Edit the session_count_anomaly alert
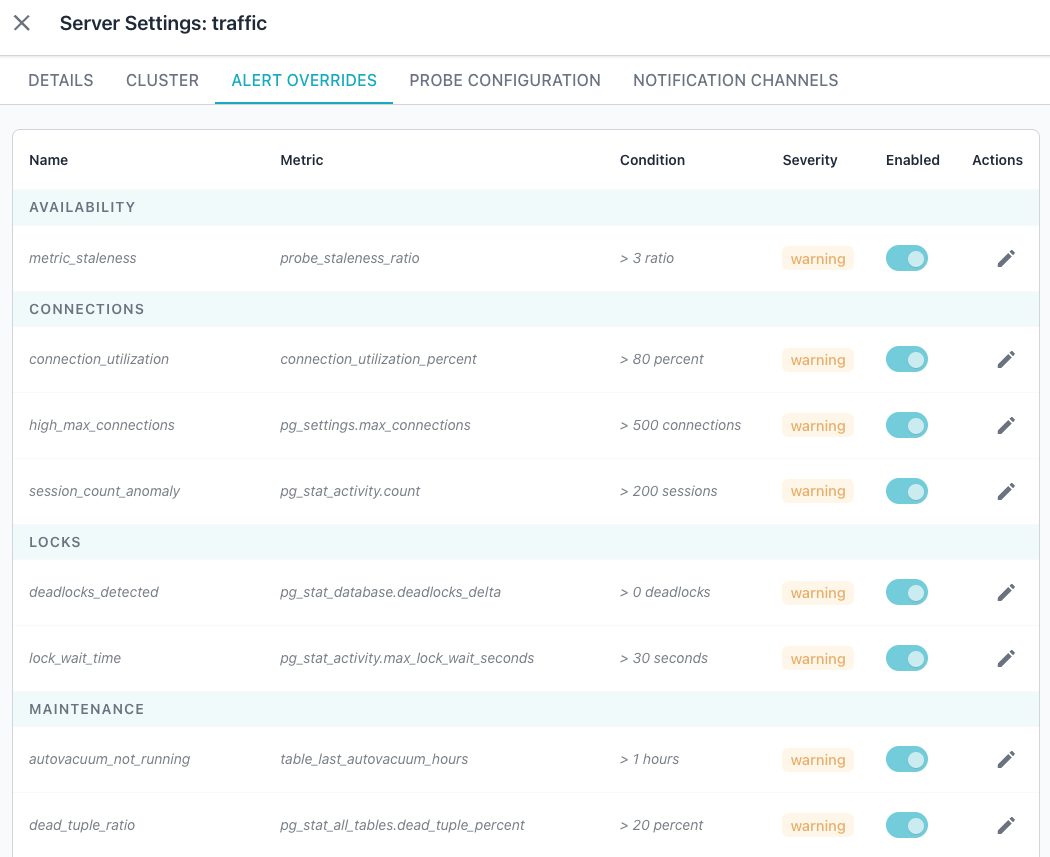 1006,491
